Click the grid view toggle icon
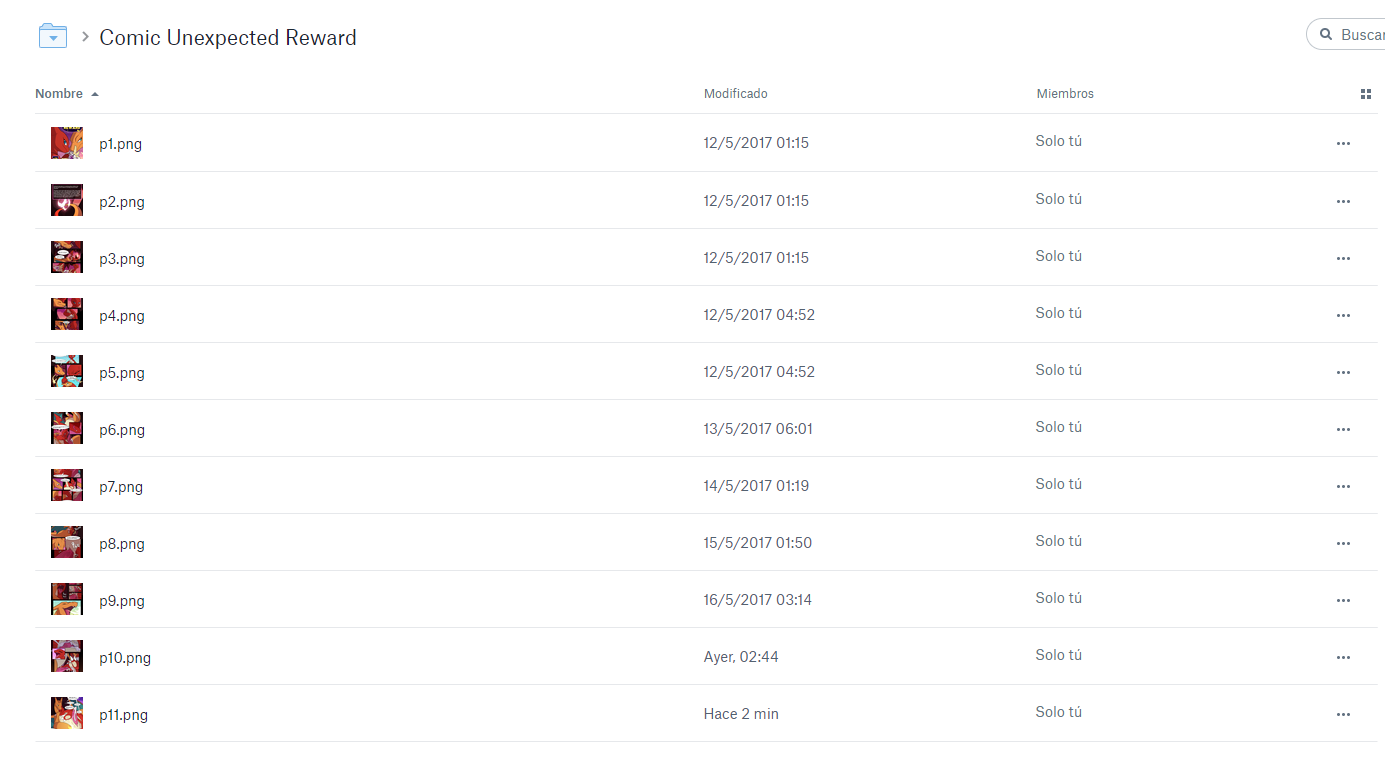This screenshot has width=1385, height=767. pos(1366,94)
